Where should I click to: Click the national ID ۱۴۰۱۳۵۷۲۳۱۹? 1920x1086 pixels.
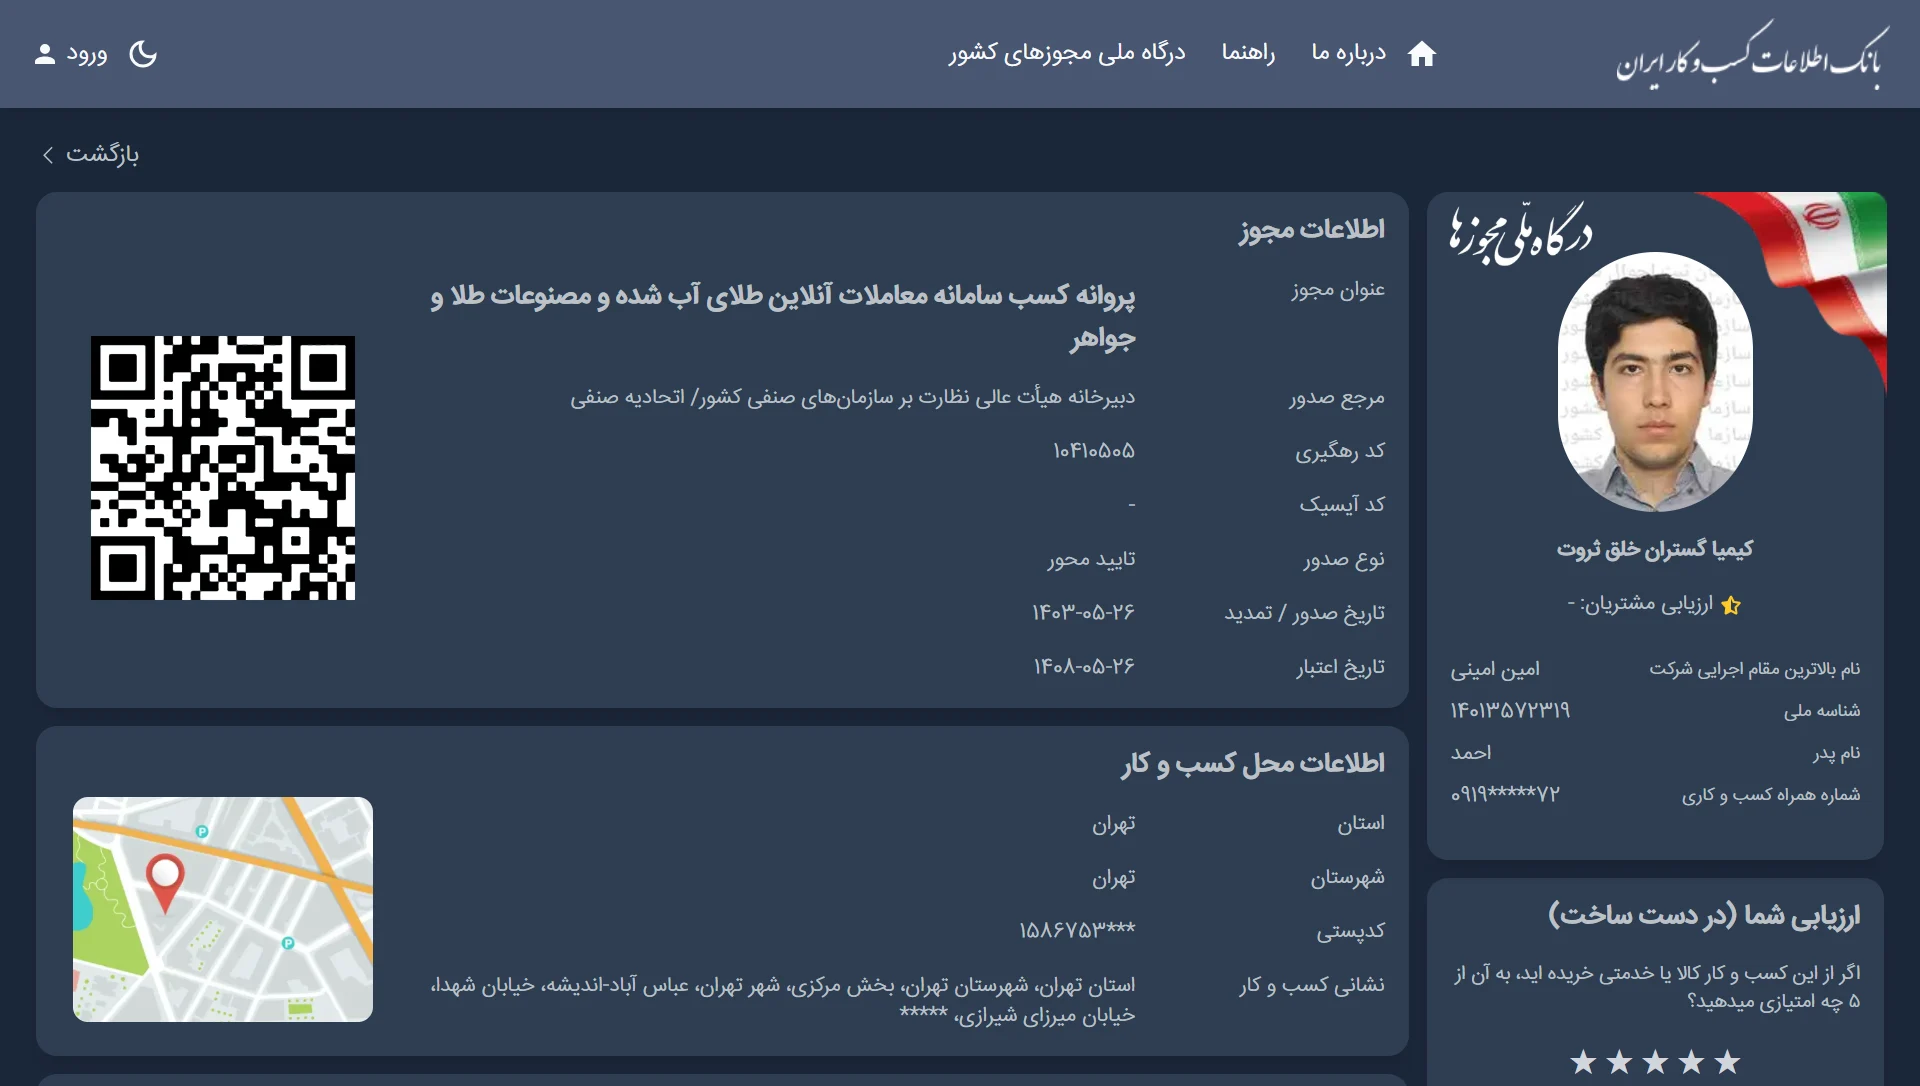point(1510,710)
